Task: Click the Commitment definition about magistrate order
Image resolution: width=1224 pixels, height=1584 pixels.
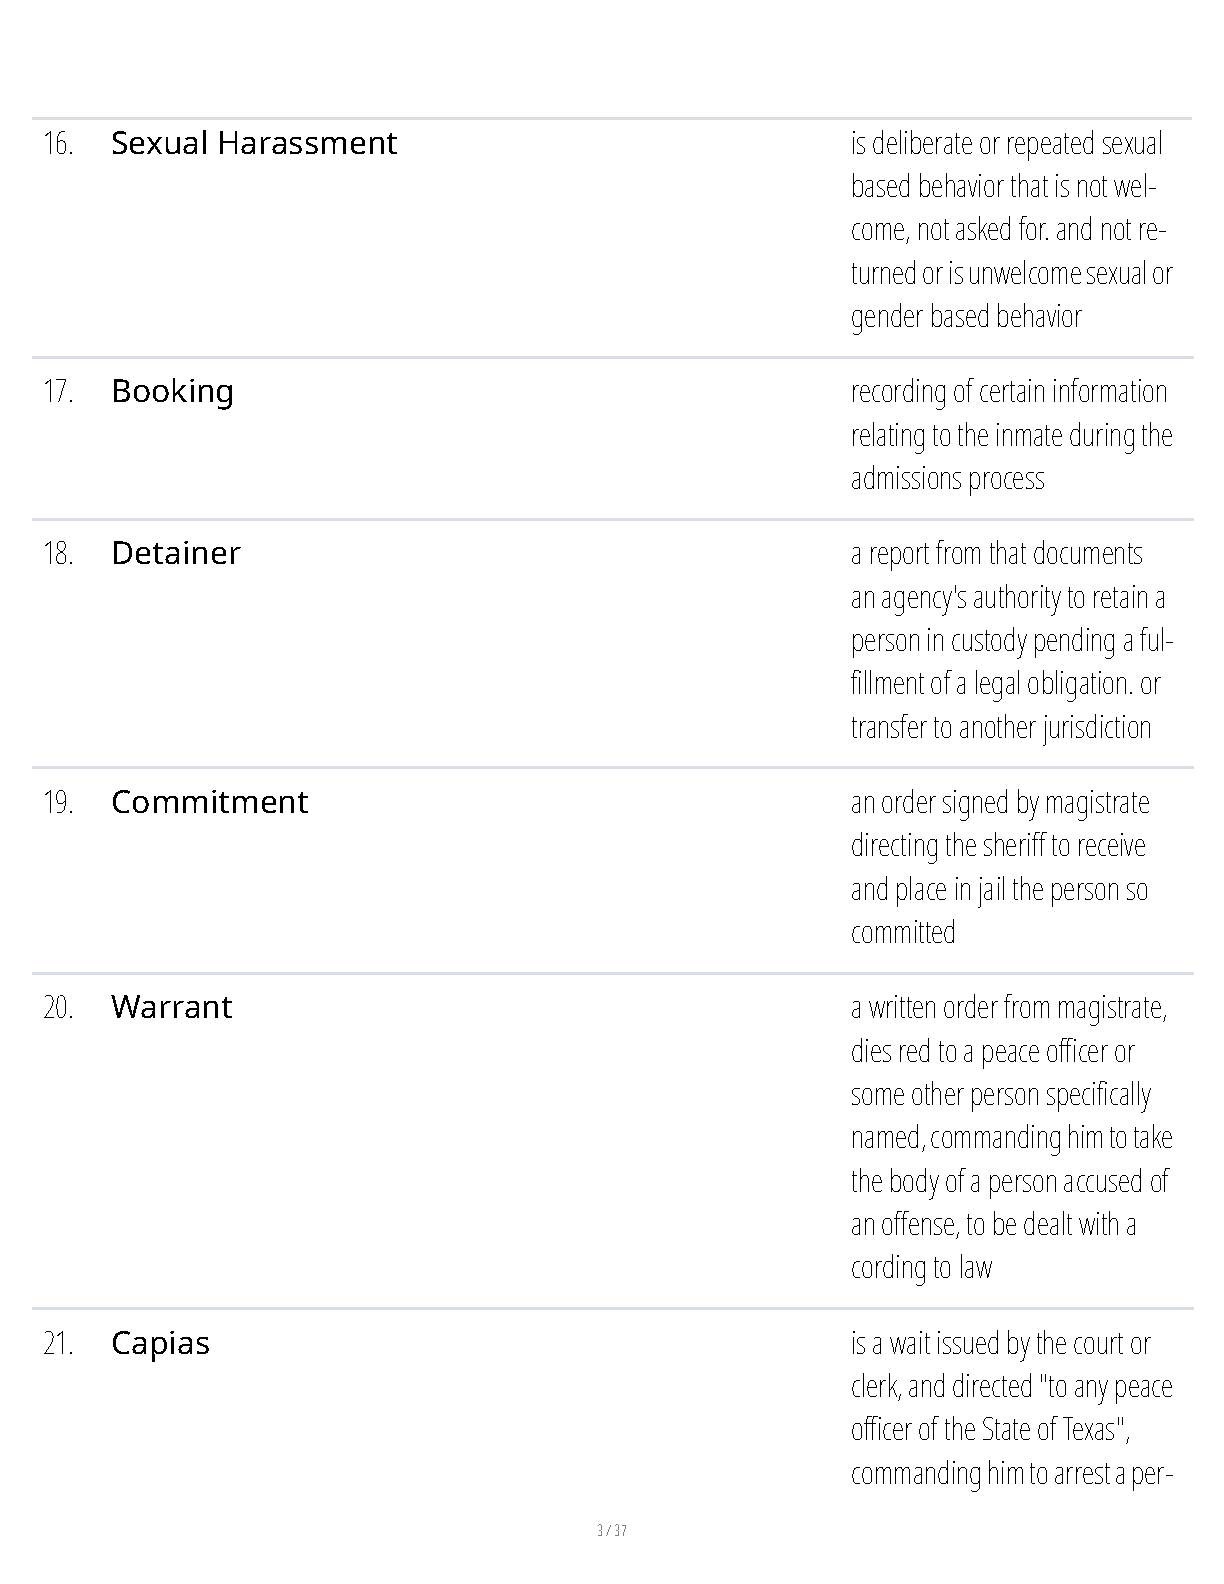Action: pos(1000,867)
